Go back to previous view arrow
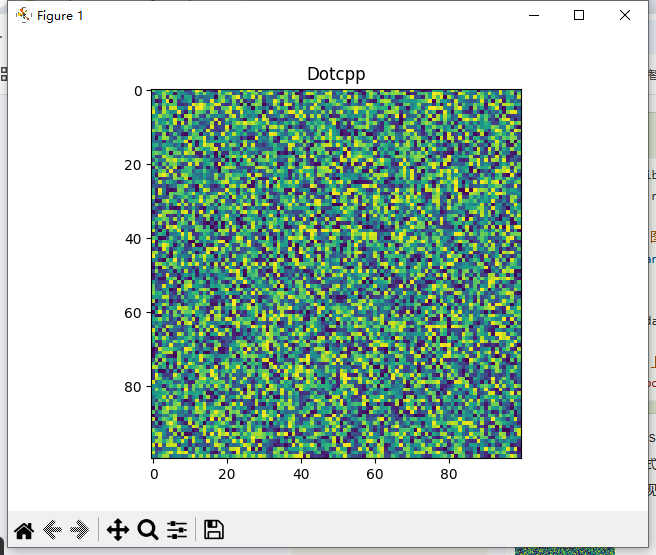This screenshot has height=555, width=656. point(52,530)
